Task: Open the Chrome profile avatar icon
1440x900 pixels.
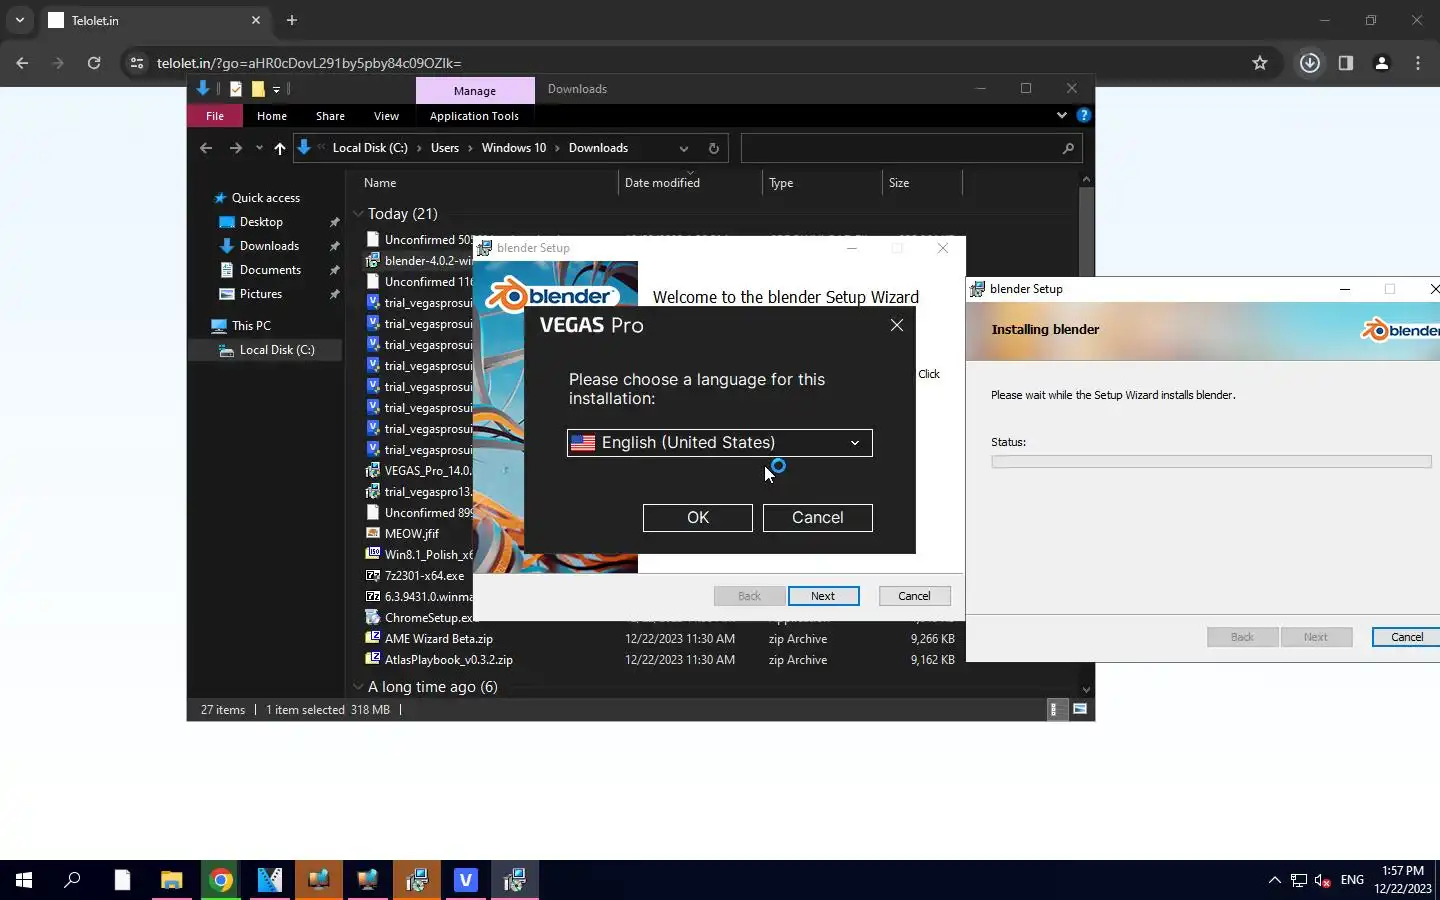Action: click(x=1382, y=63)
